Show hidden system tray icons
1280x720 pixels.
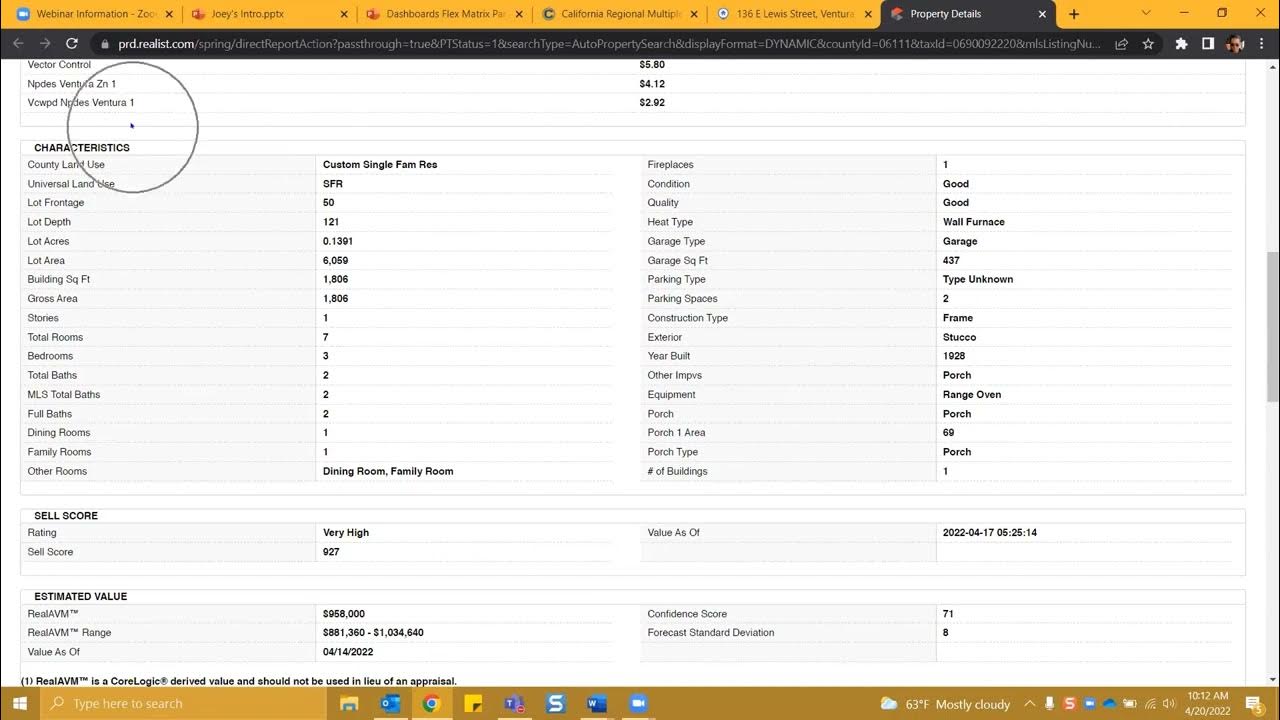pyautogui.click(x=1029, y=704)
